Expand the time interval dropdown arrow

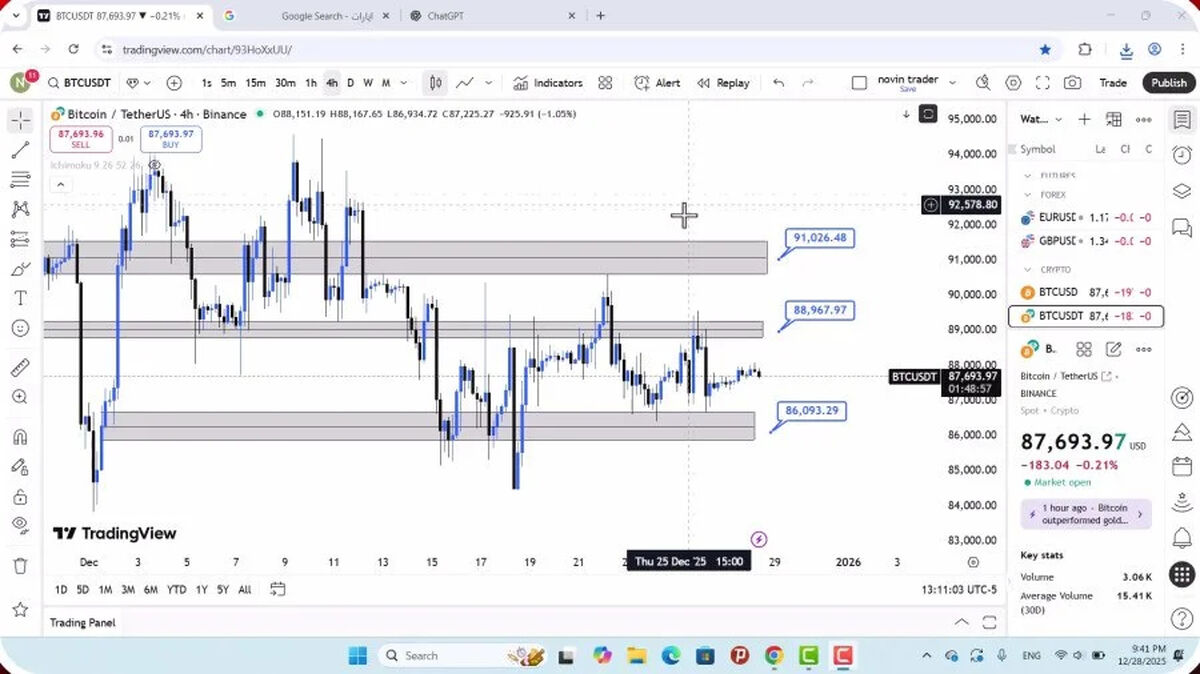click(404, 83)
